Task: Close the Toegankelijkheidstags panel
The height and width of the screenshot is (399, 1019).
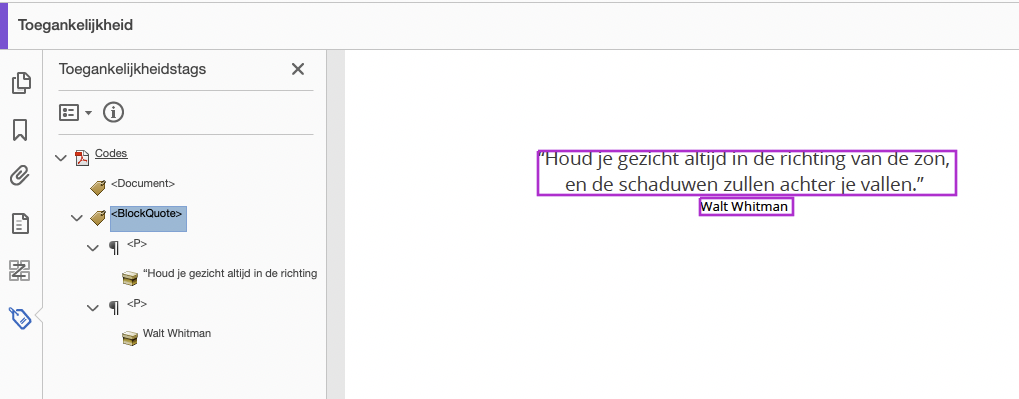Action: point(298,69)
